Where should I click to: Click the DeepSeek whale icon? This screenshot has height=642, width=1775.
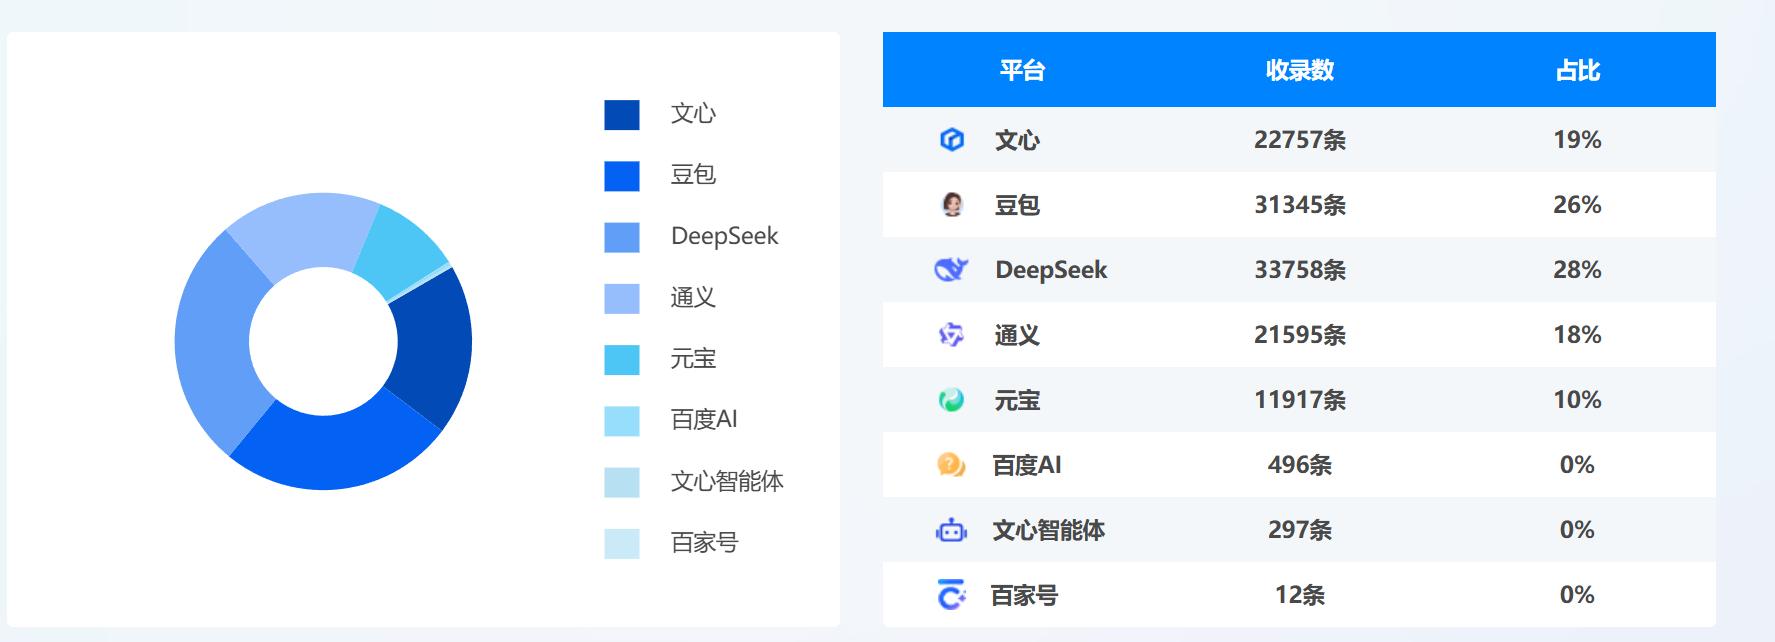point(950,270)
